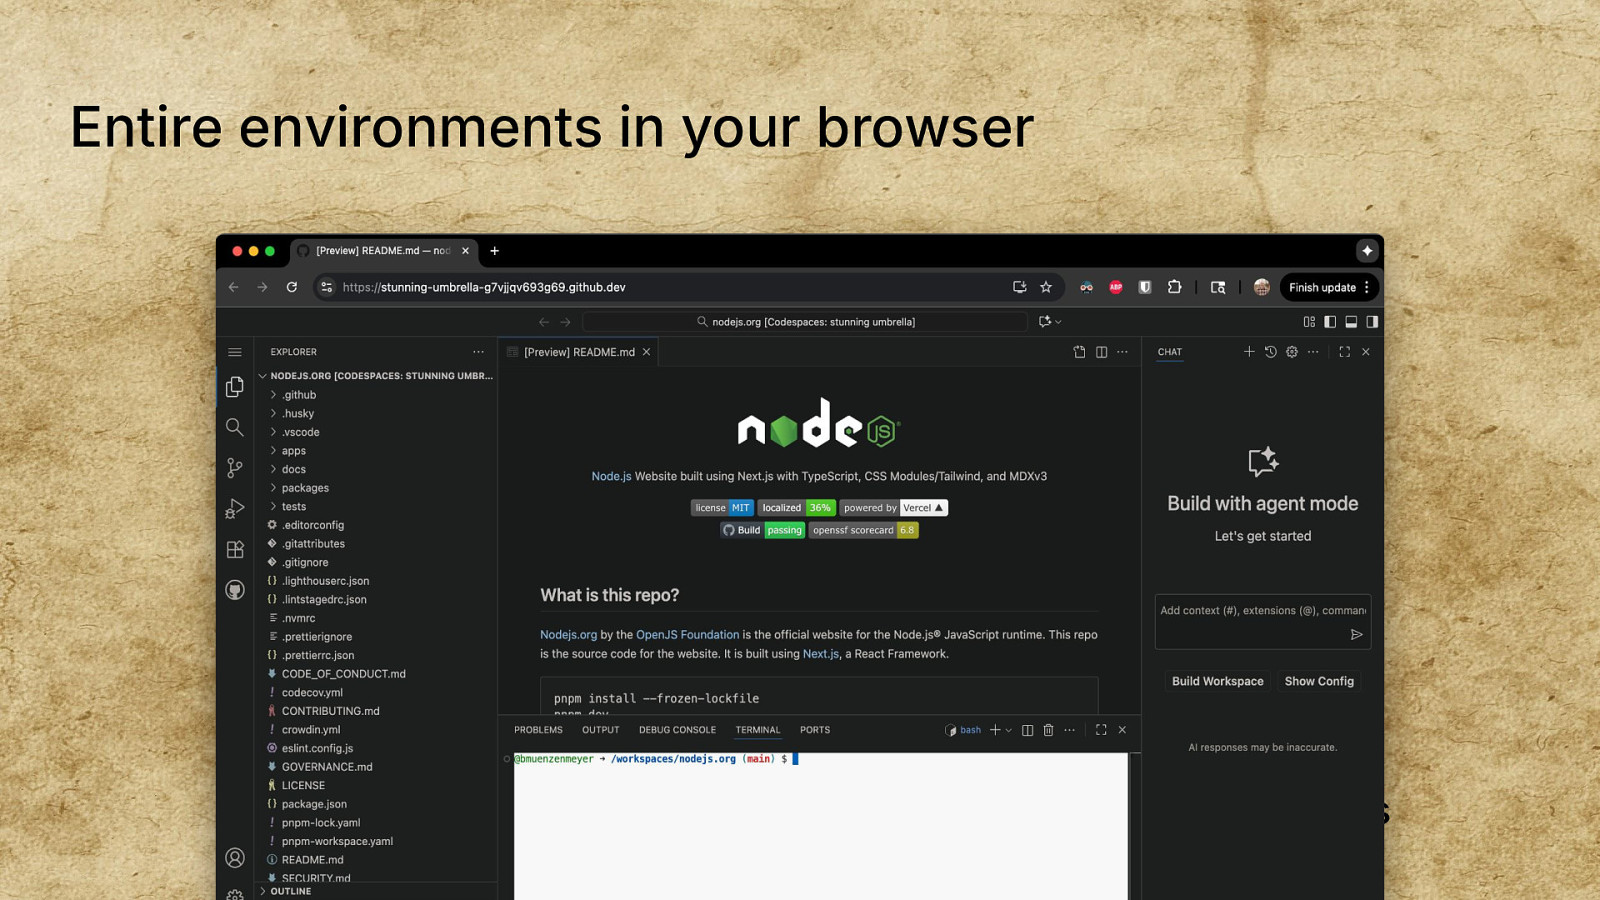Image resolution: width=1600 pixels, height=900 pixels.
Task: Split the terminal panel
Action: 1027,730
